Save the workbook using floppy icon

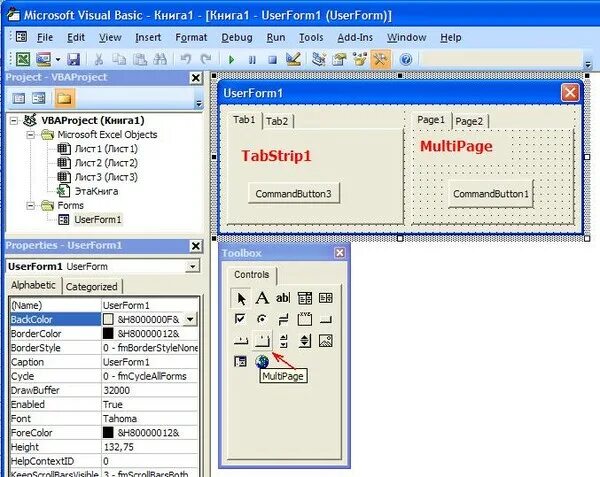[73, 60]
